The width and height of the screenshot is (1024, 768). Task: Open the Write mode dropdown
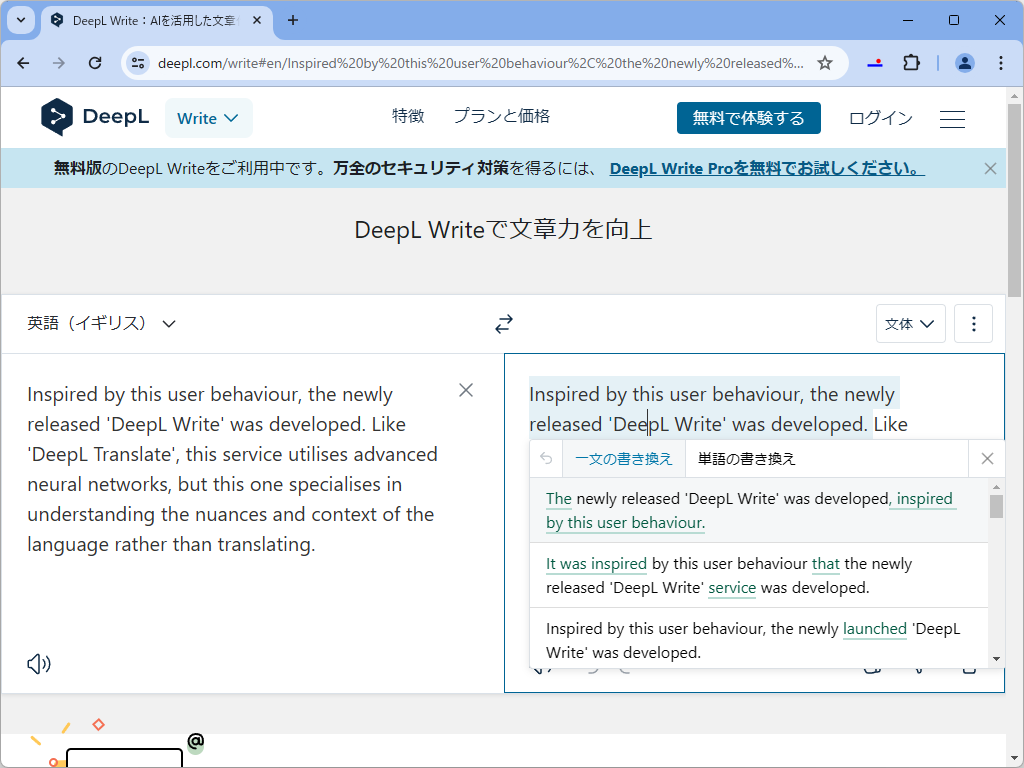pyautogui.click(x=208, y=117)
